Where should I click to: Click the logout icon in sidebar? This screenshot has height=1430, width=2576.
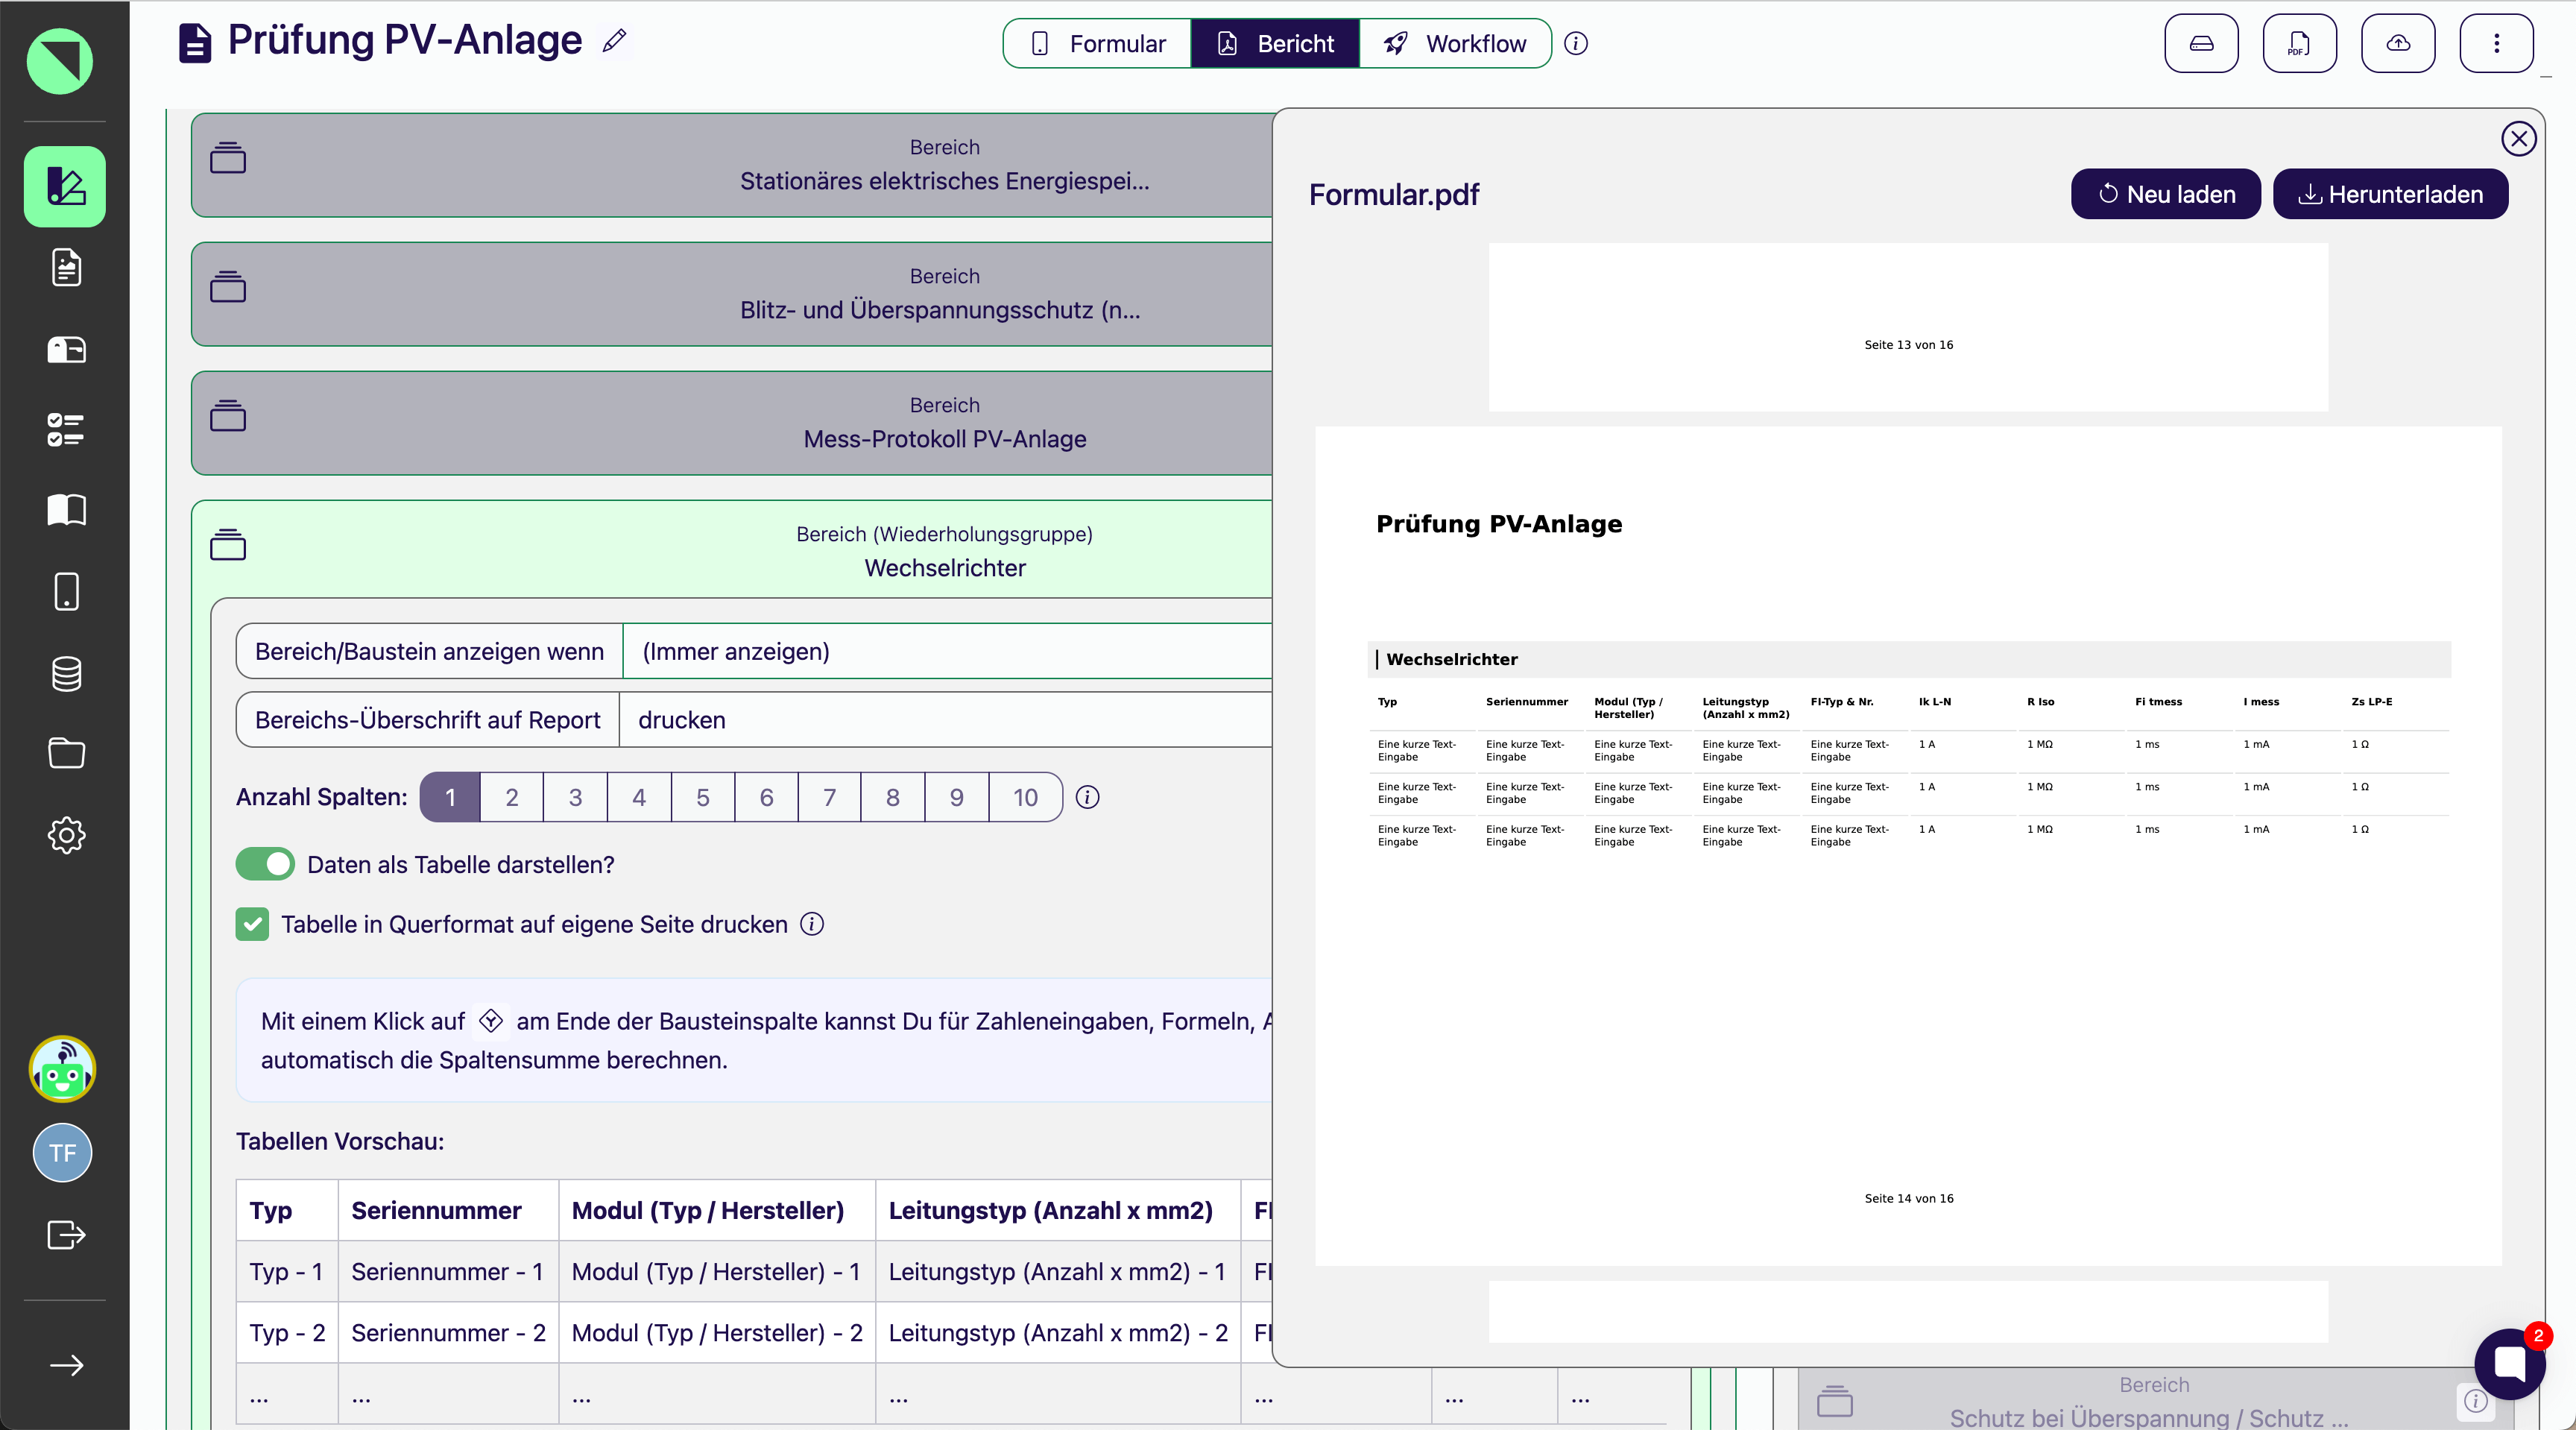tap(66, 1235)
